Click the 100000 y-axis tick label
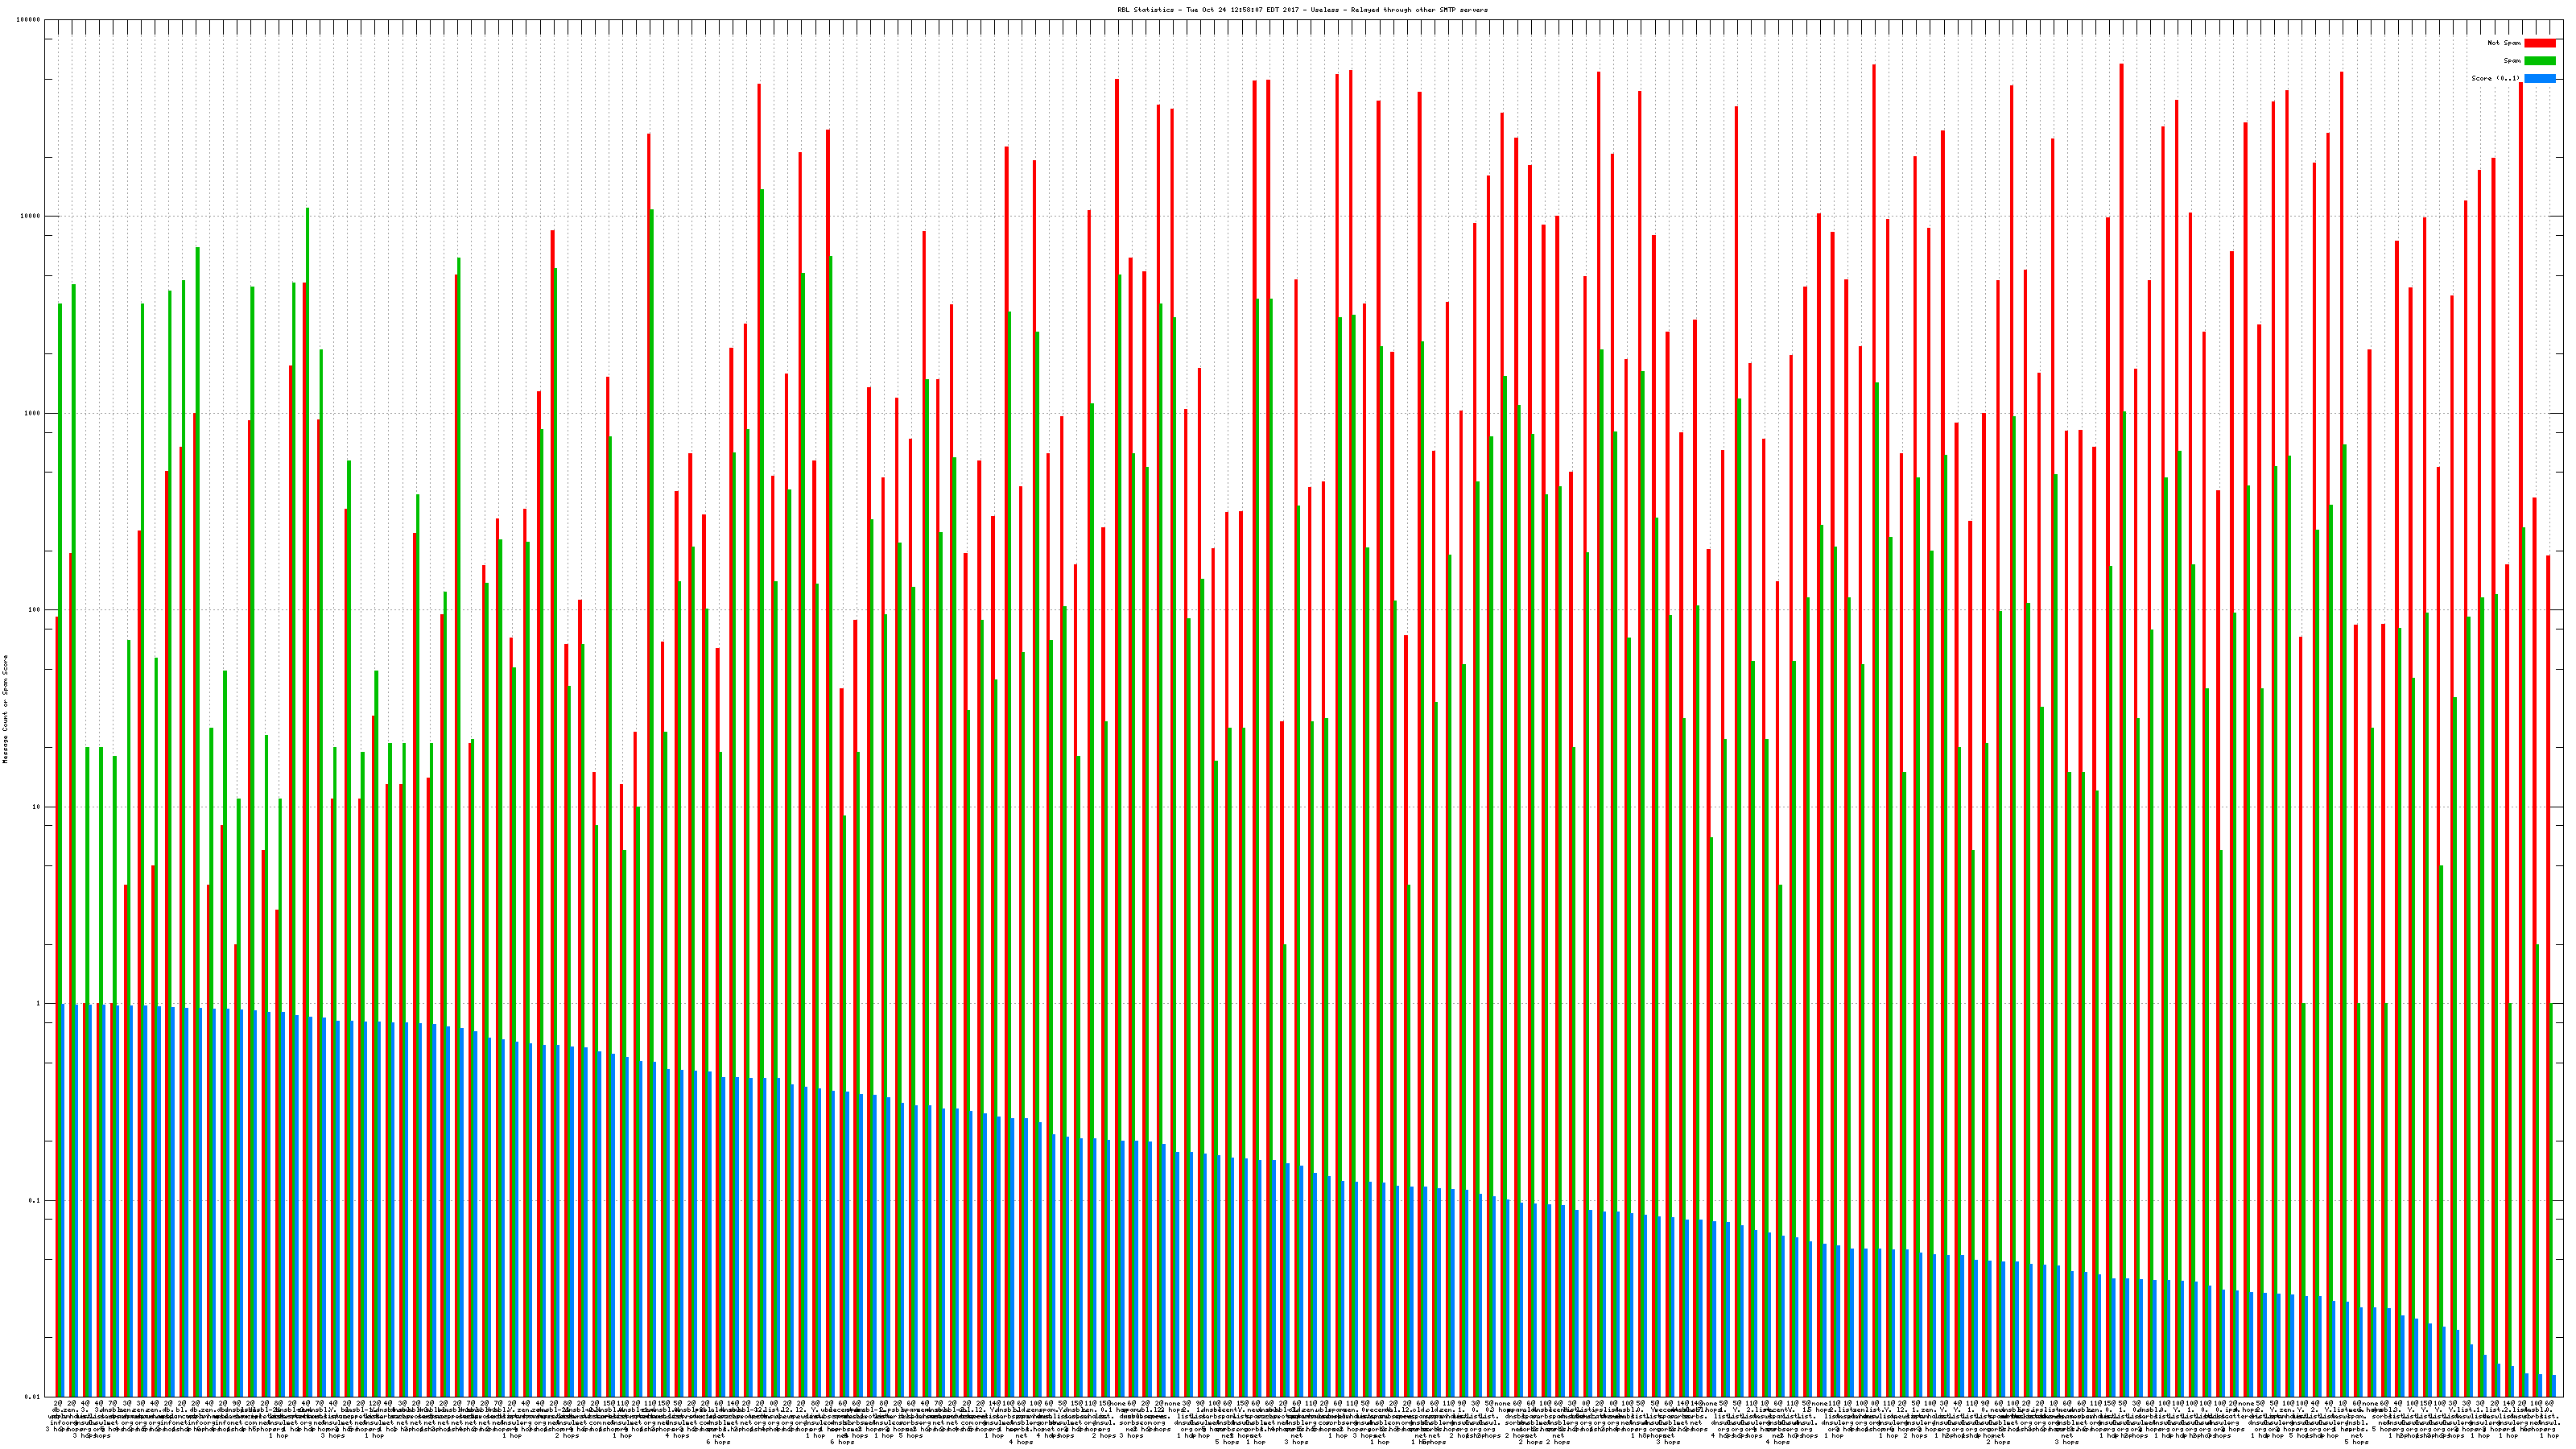The width and height of the screenshot is (2576, 1449). coord(29,20)
